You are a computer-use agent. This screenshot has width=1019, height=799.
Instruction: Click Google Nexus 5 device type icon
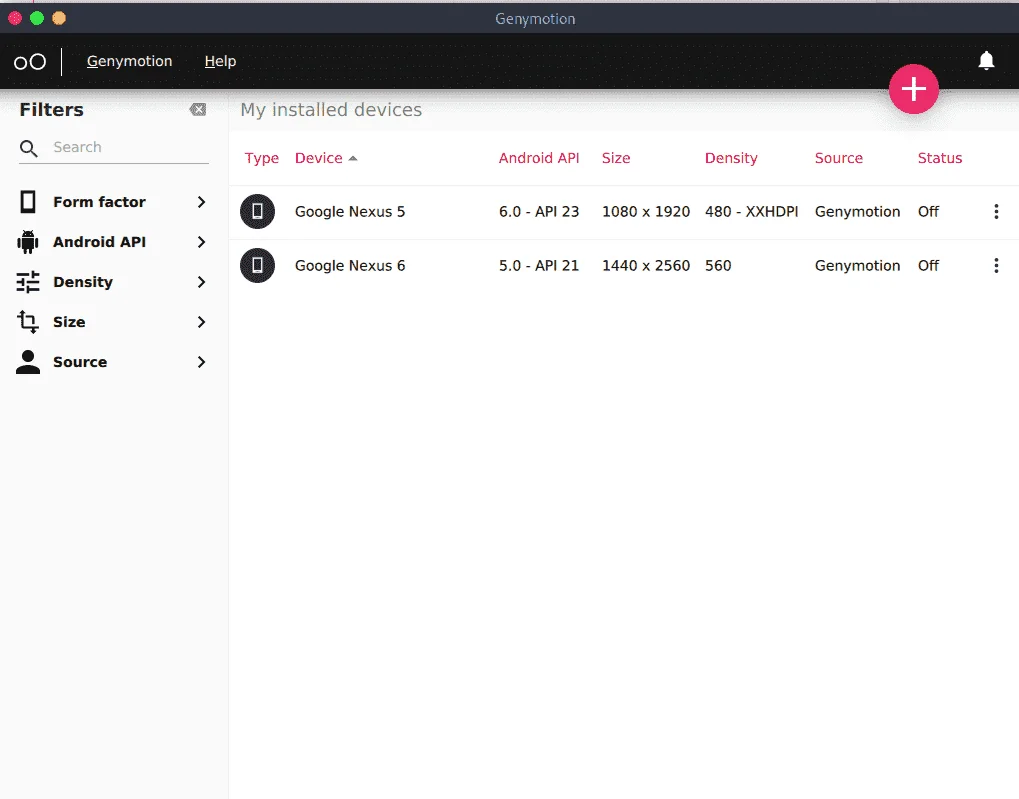click(257, 211)
